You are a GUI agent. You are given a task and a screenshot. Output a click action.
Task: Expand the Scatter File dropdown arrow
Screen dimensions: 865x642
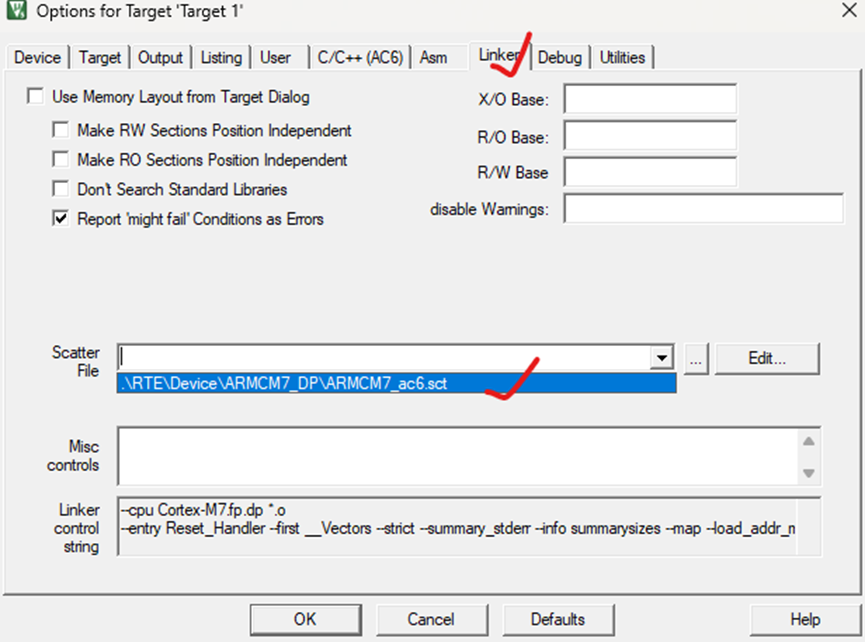click(661, 358)
